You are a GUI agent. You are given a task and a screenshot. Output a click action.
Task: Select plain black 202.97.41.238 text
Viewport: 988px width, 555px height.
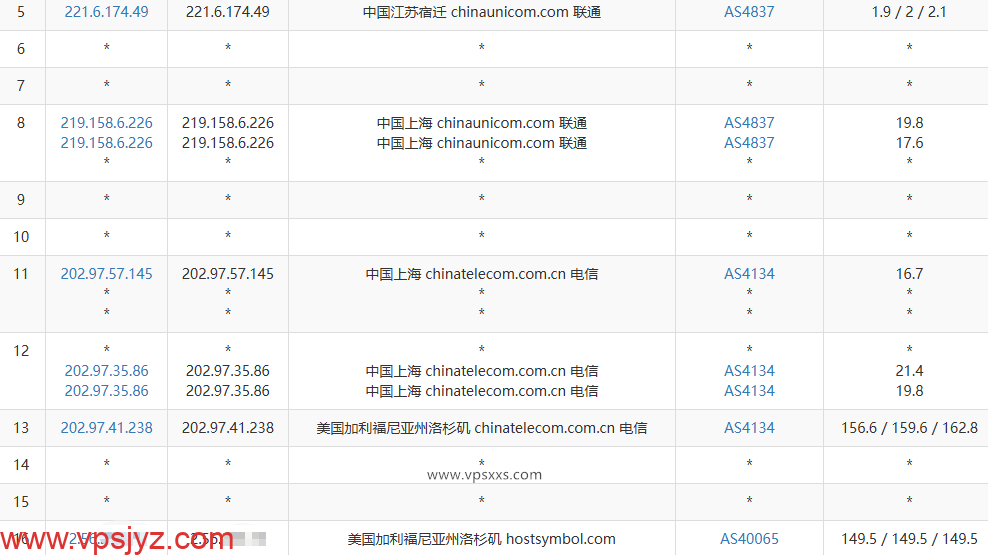click(227, 428)
